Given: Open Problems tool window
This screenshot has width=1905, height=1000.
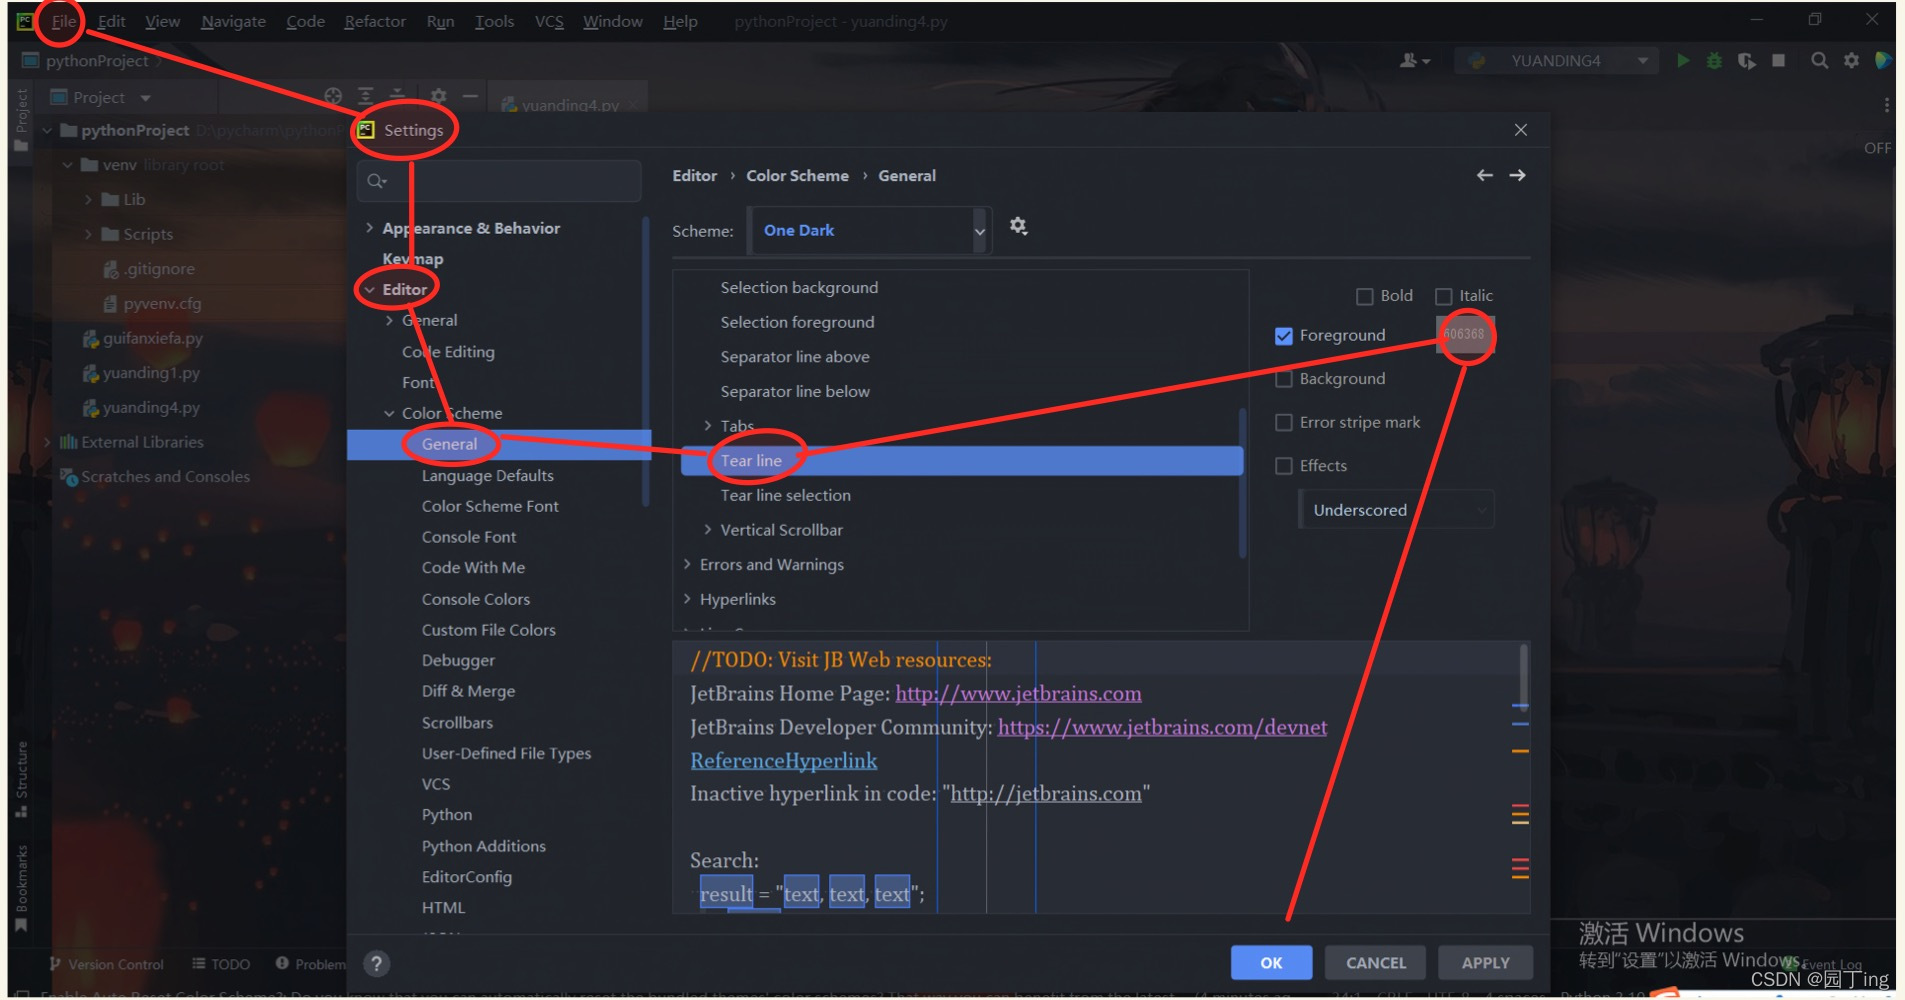Looking at the screenshot, I should (x=311, y=964).
